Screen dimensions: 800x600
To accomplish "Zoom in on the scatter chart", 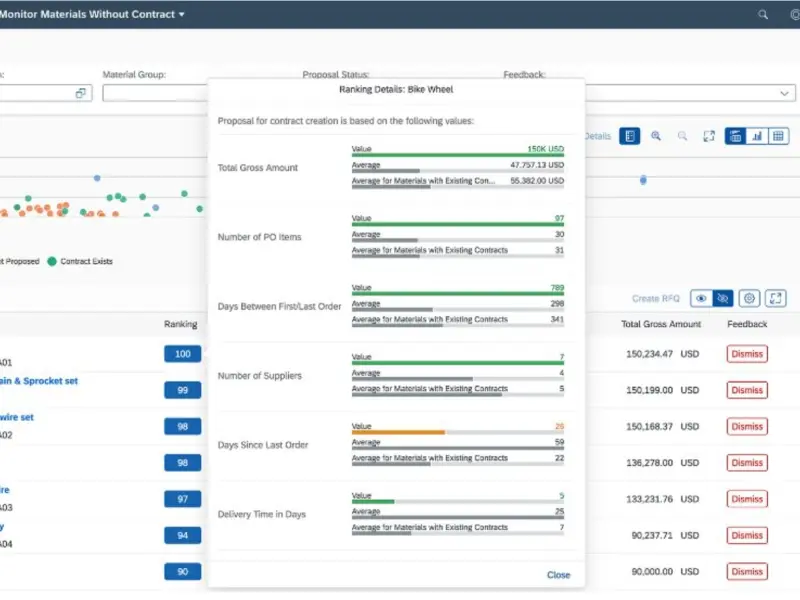I will click(656, 136).
